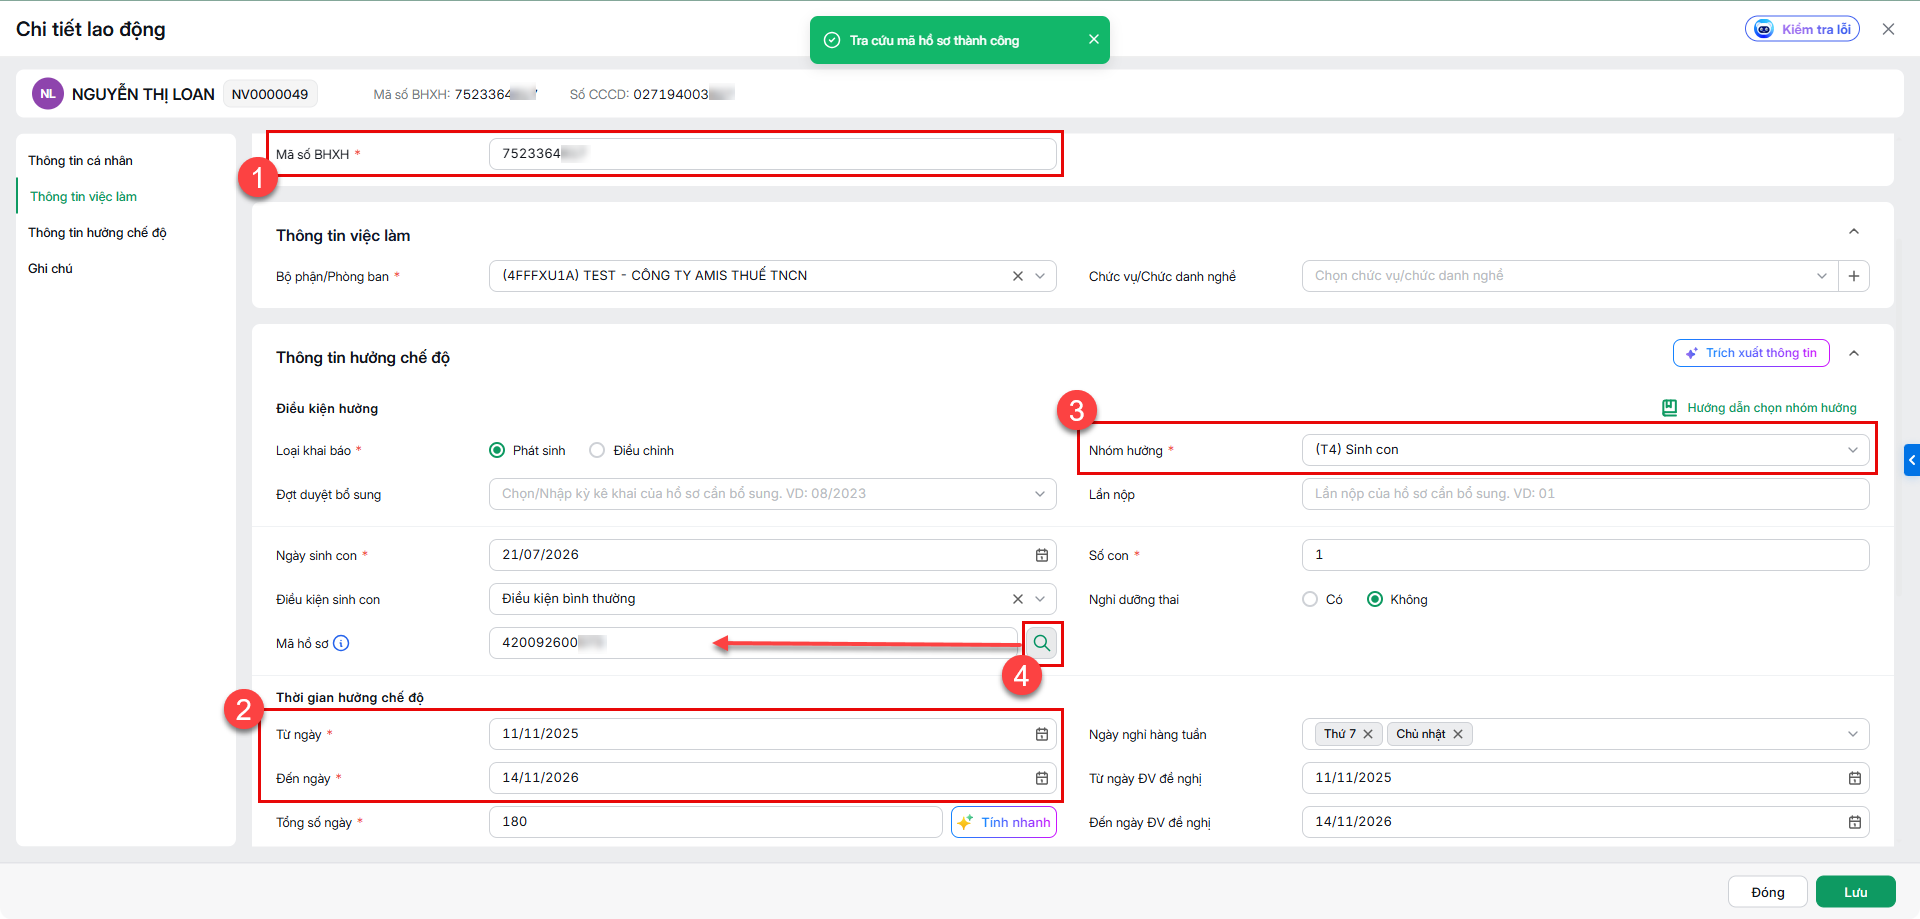Click the Tổng số ngày input field
The width and height of the screenshot is (1920, 919).
716,822
